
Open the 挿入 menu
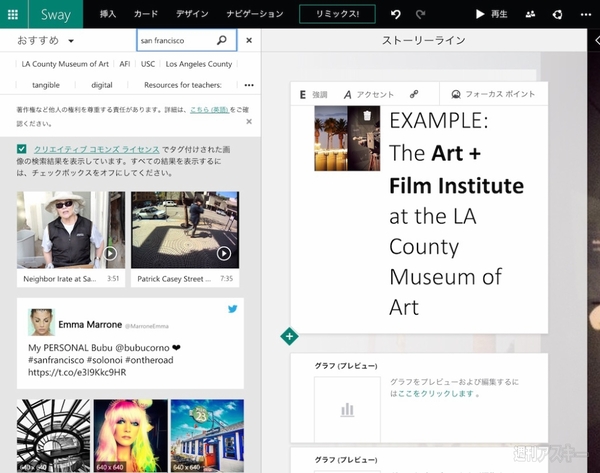click(x=108, y=14)
